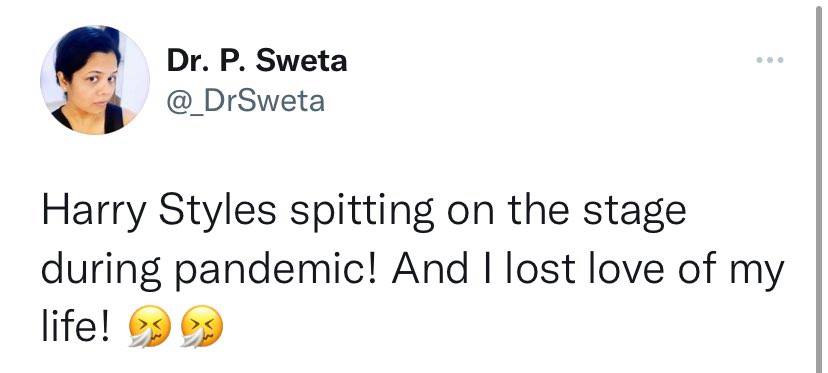828x373 pixels.
Task: Click the word "the" before "stage"
Action: click(538, 209)
